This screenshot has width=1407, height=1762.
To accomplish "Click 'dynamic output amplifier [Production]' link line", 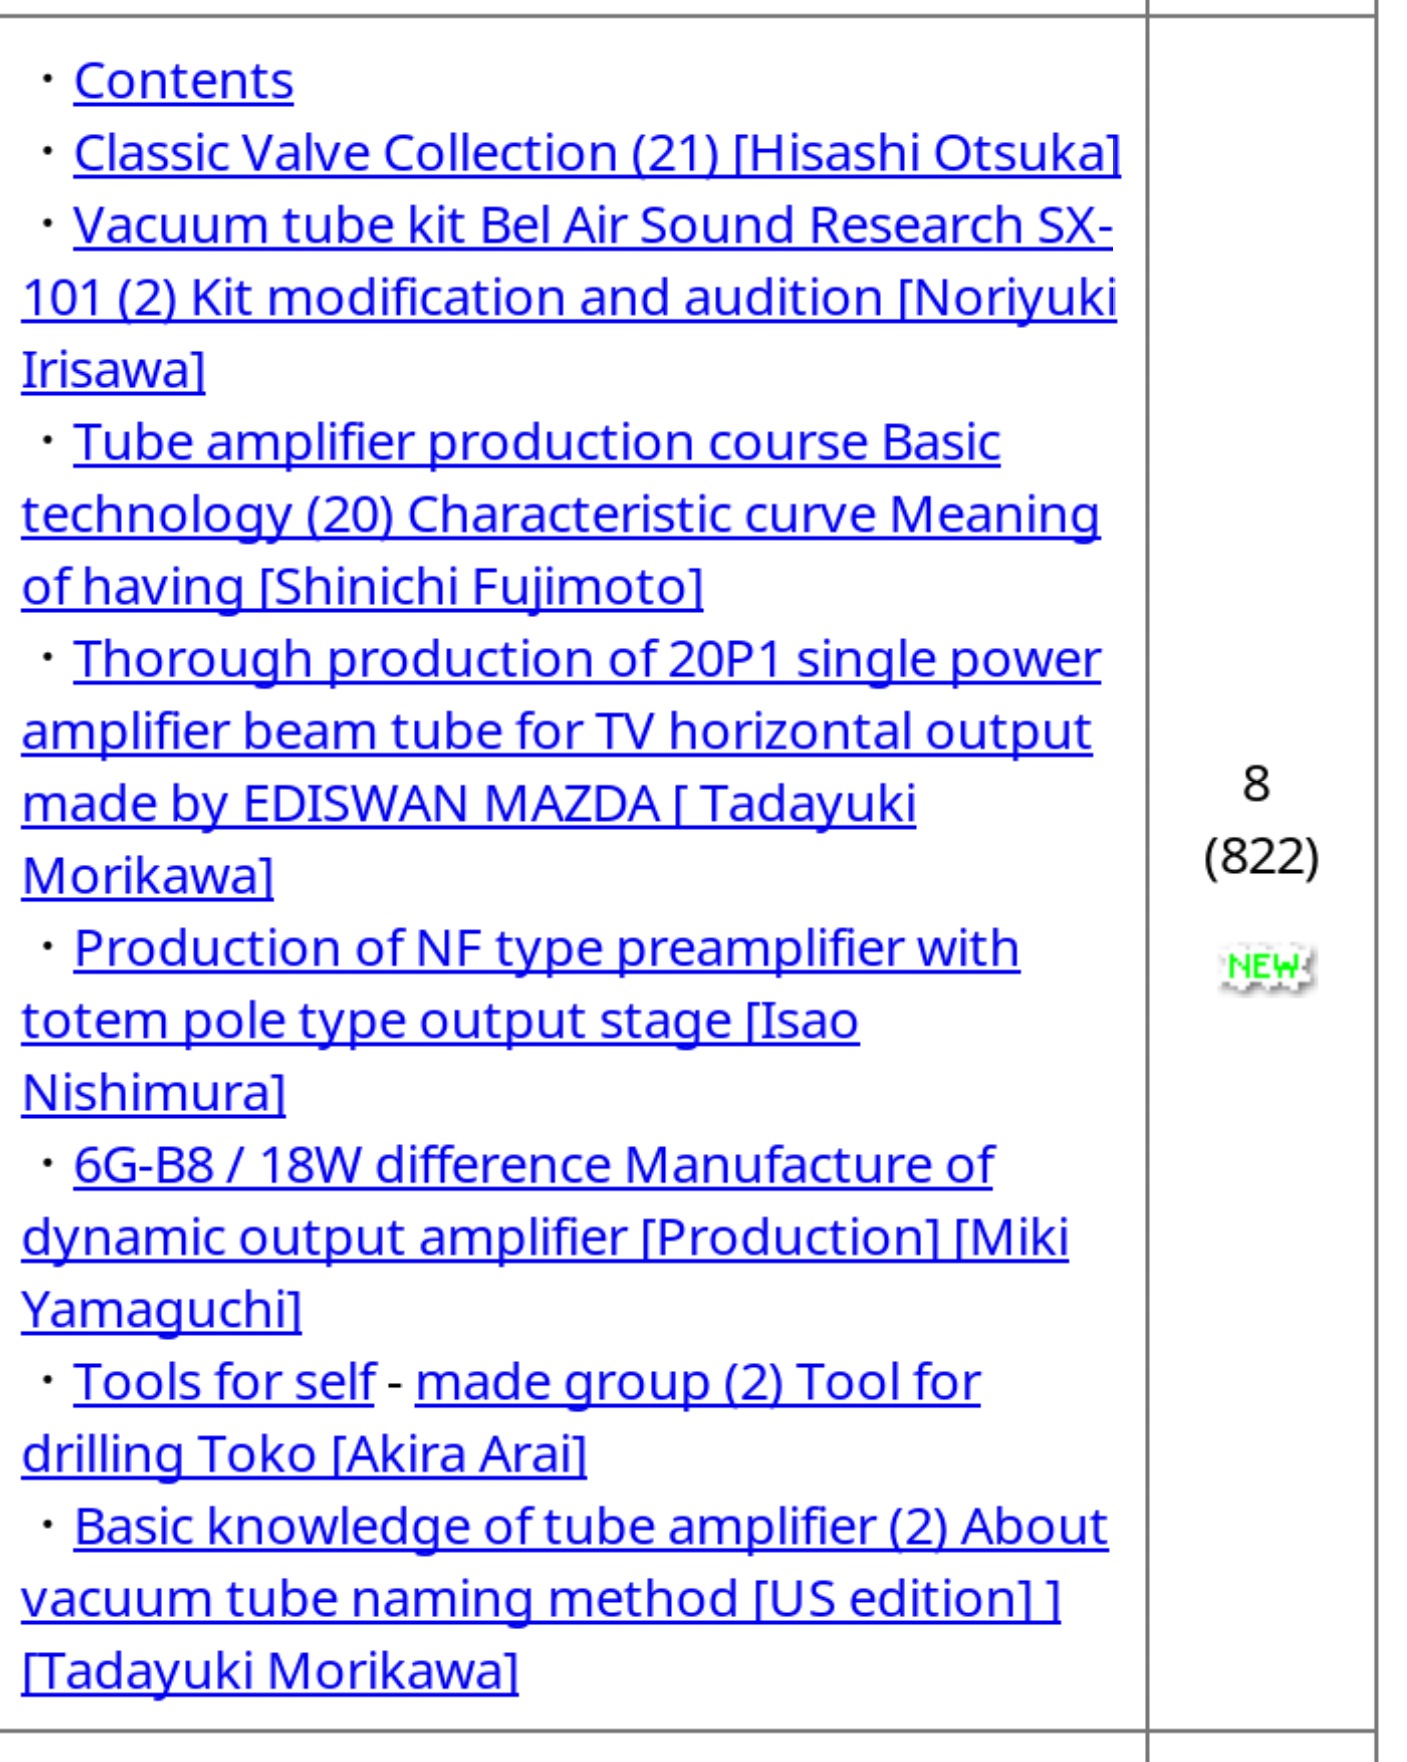I will point(545,1238).
